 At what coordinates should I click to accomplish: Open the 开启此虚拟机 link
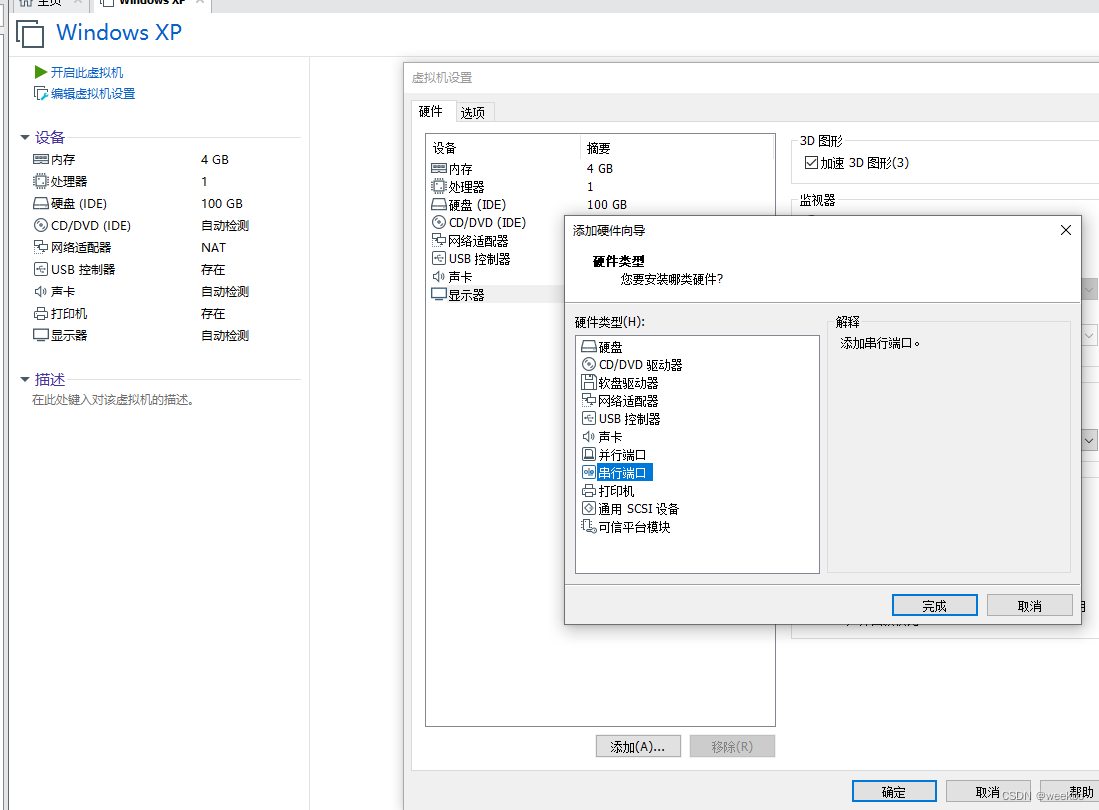[87, 72]
